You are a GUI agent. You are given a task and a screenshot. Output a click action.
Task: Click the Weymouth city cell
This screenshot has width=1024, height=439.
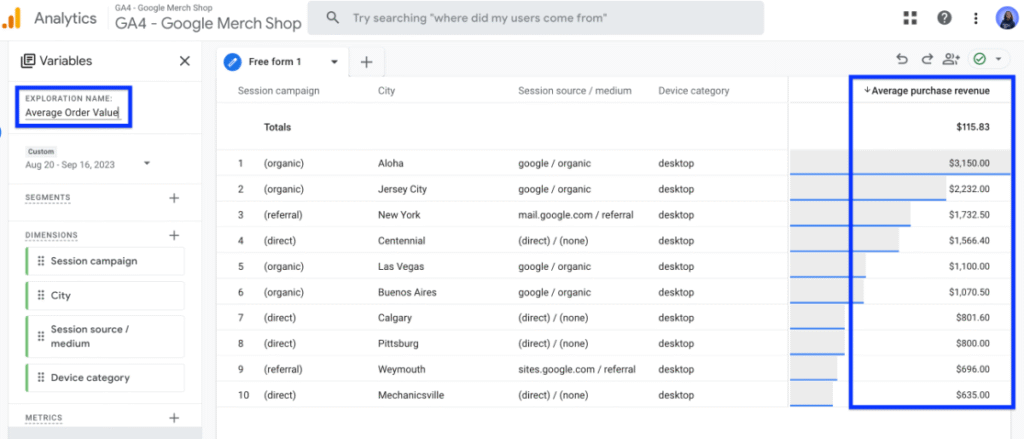tap(401, 369)
